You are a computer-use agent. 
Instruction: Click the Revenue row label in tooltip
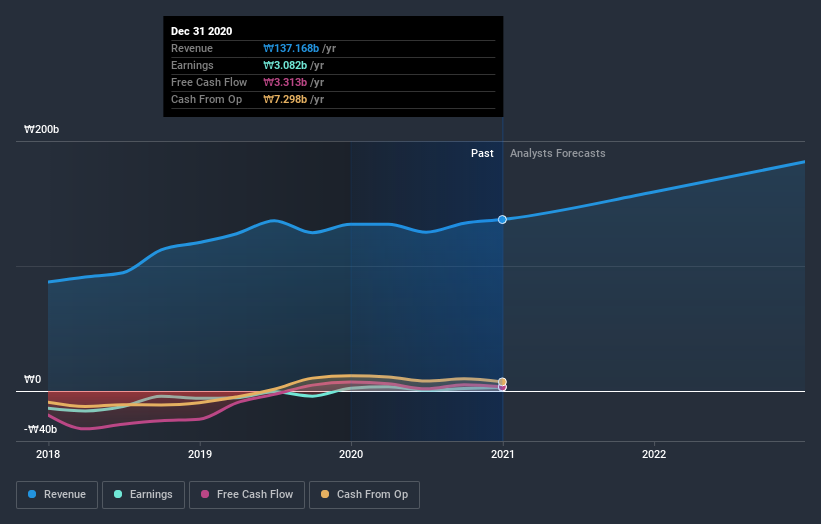192,48
